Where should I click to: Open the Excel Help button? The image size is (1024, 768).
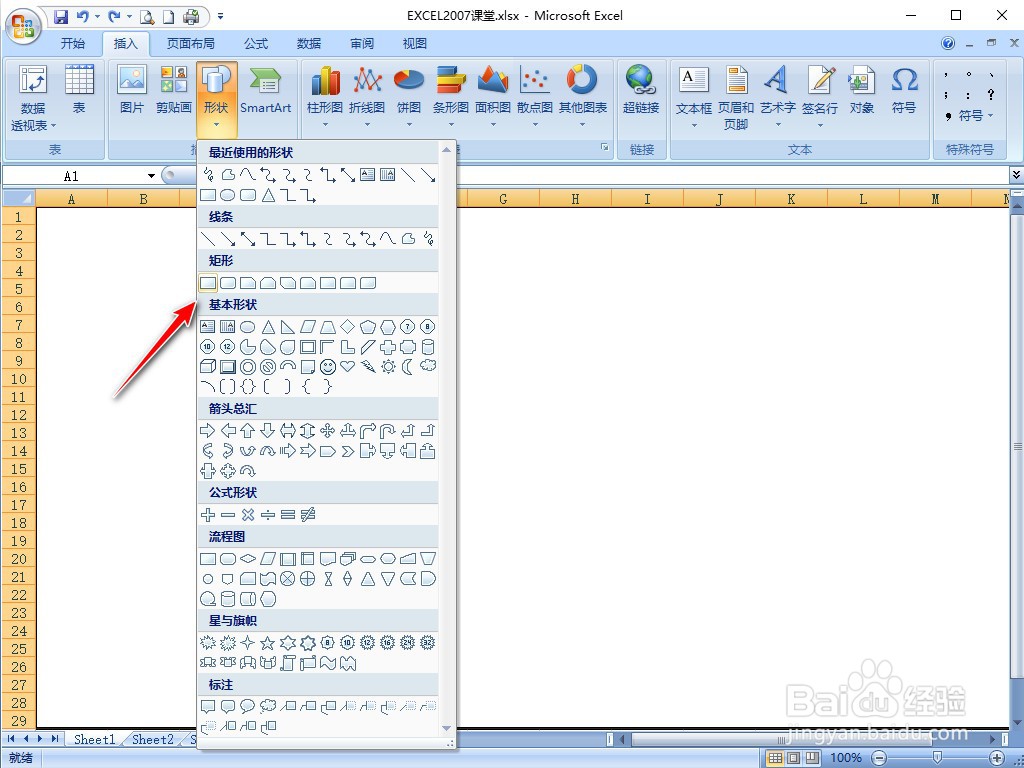point(948,44)
